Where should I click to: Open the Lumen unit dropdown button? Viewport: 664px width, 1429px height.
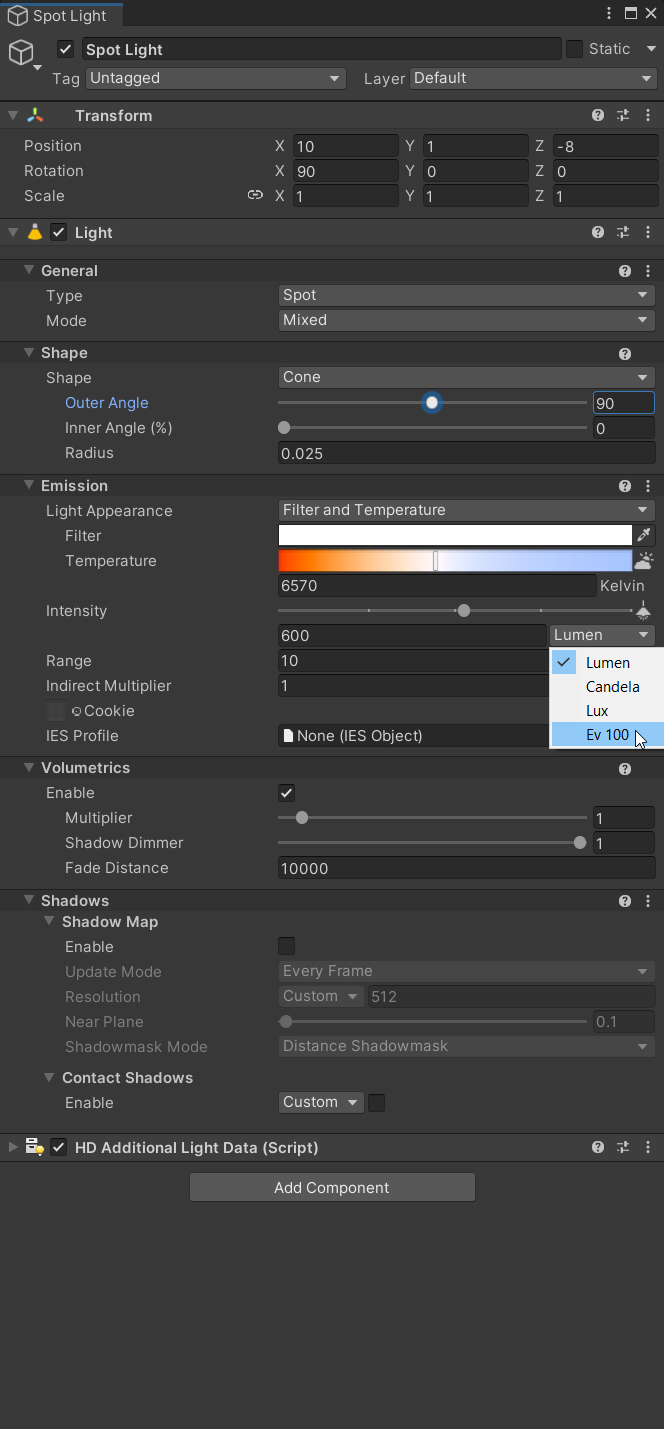click(602, 635)
